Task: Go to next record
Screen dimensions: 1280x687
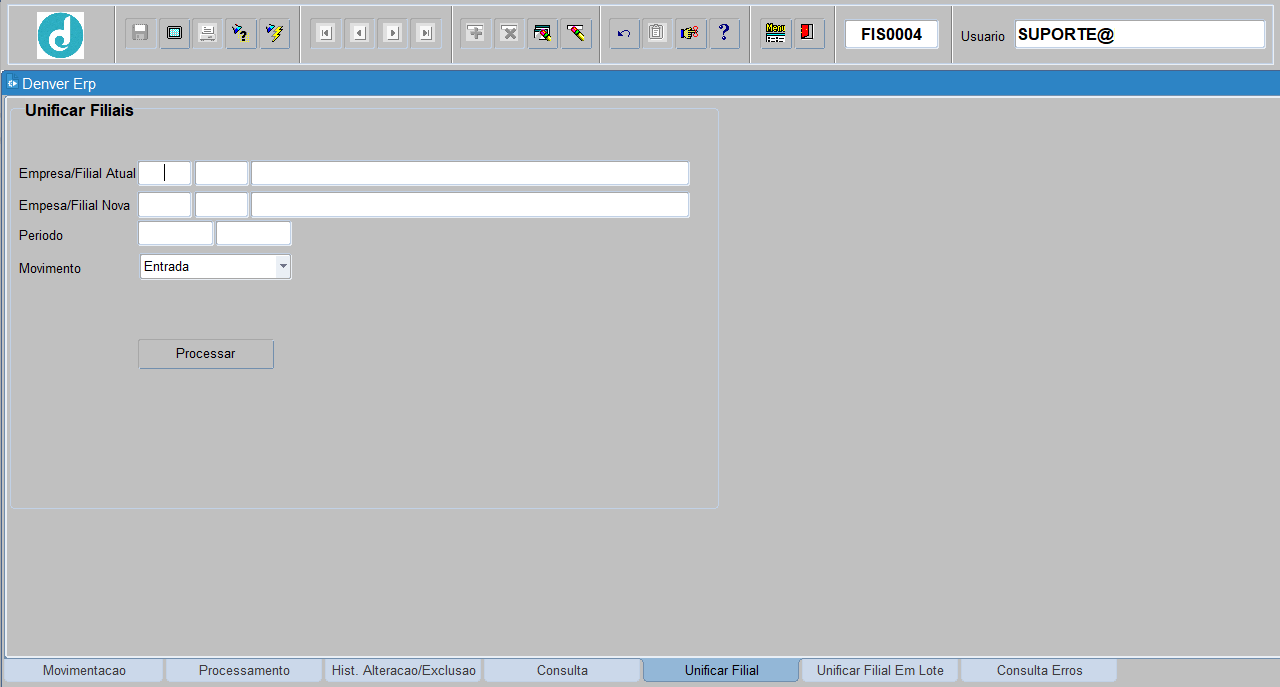Action: click(393, 33)
